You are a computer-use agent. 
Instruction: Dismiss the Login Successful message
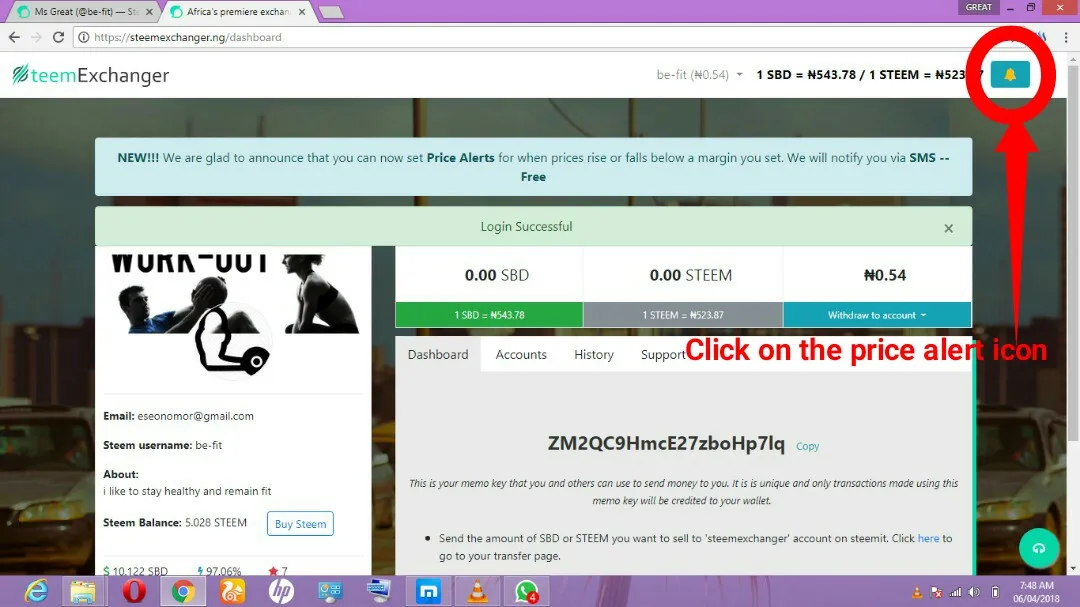point(948,228)
